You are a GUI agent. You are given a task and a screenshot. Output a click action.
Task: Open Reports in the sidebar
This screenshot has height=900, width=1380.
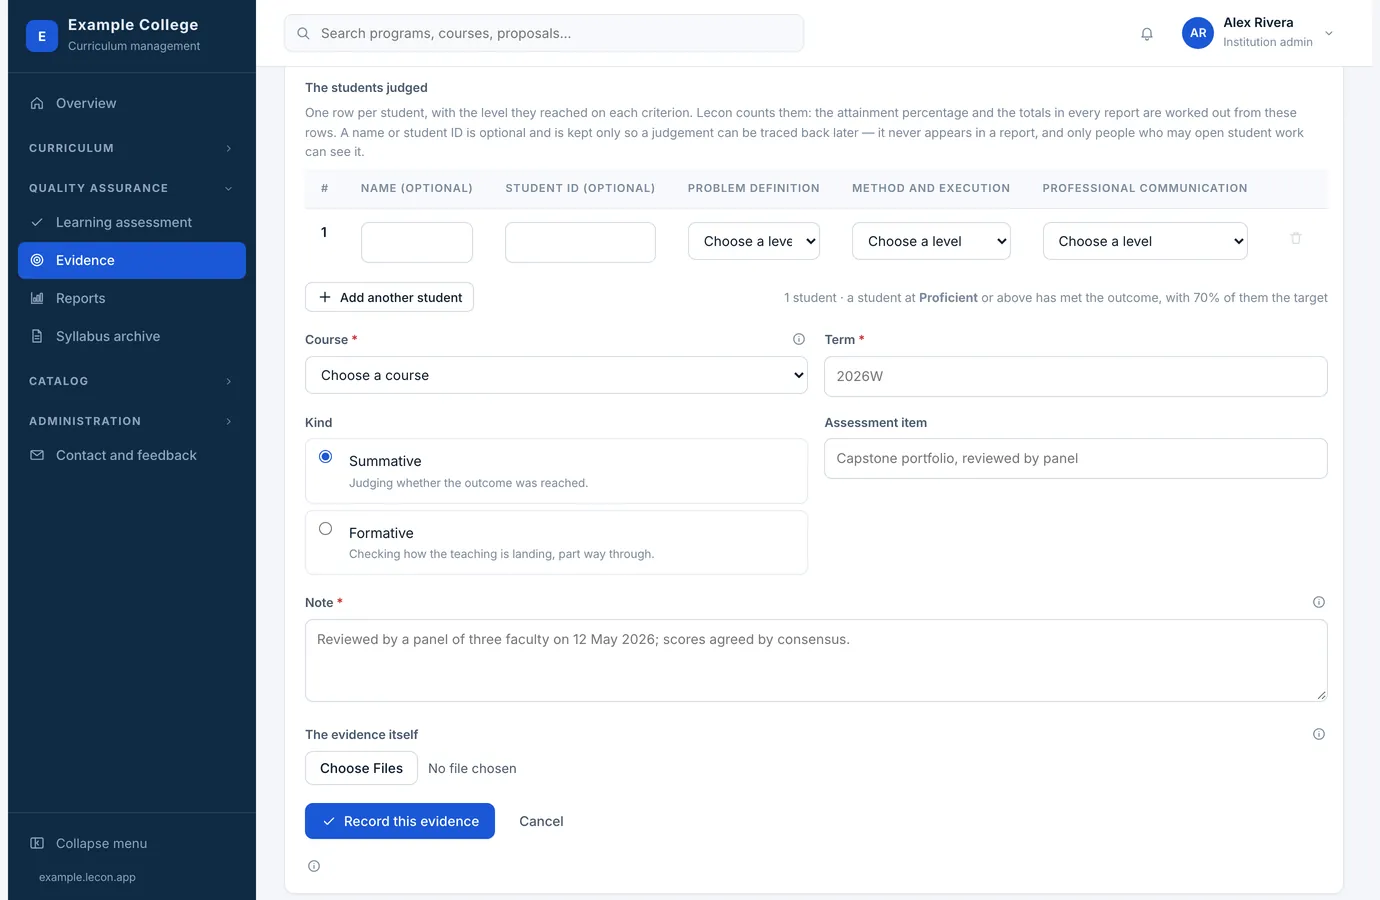tap(131, 298)
